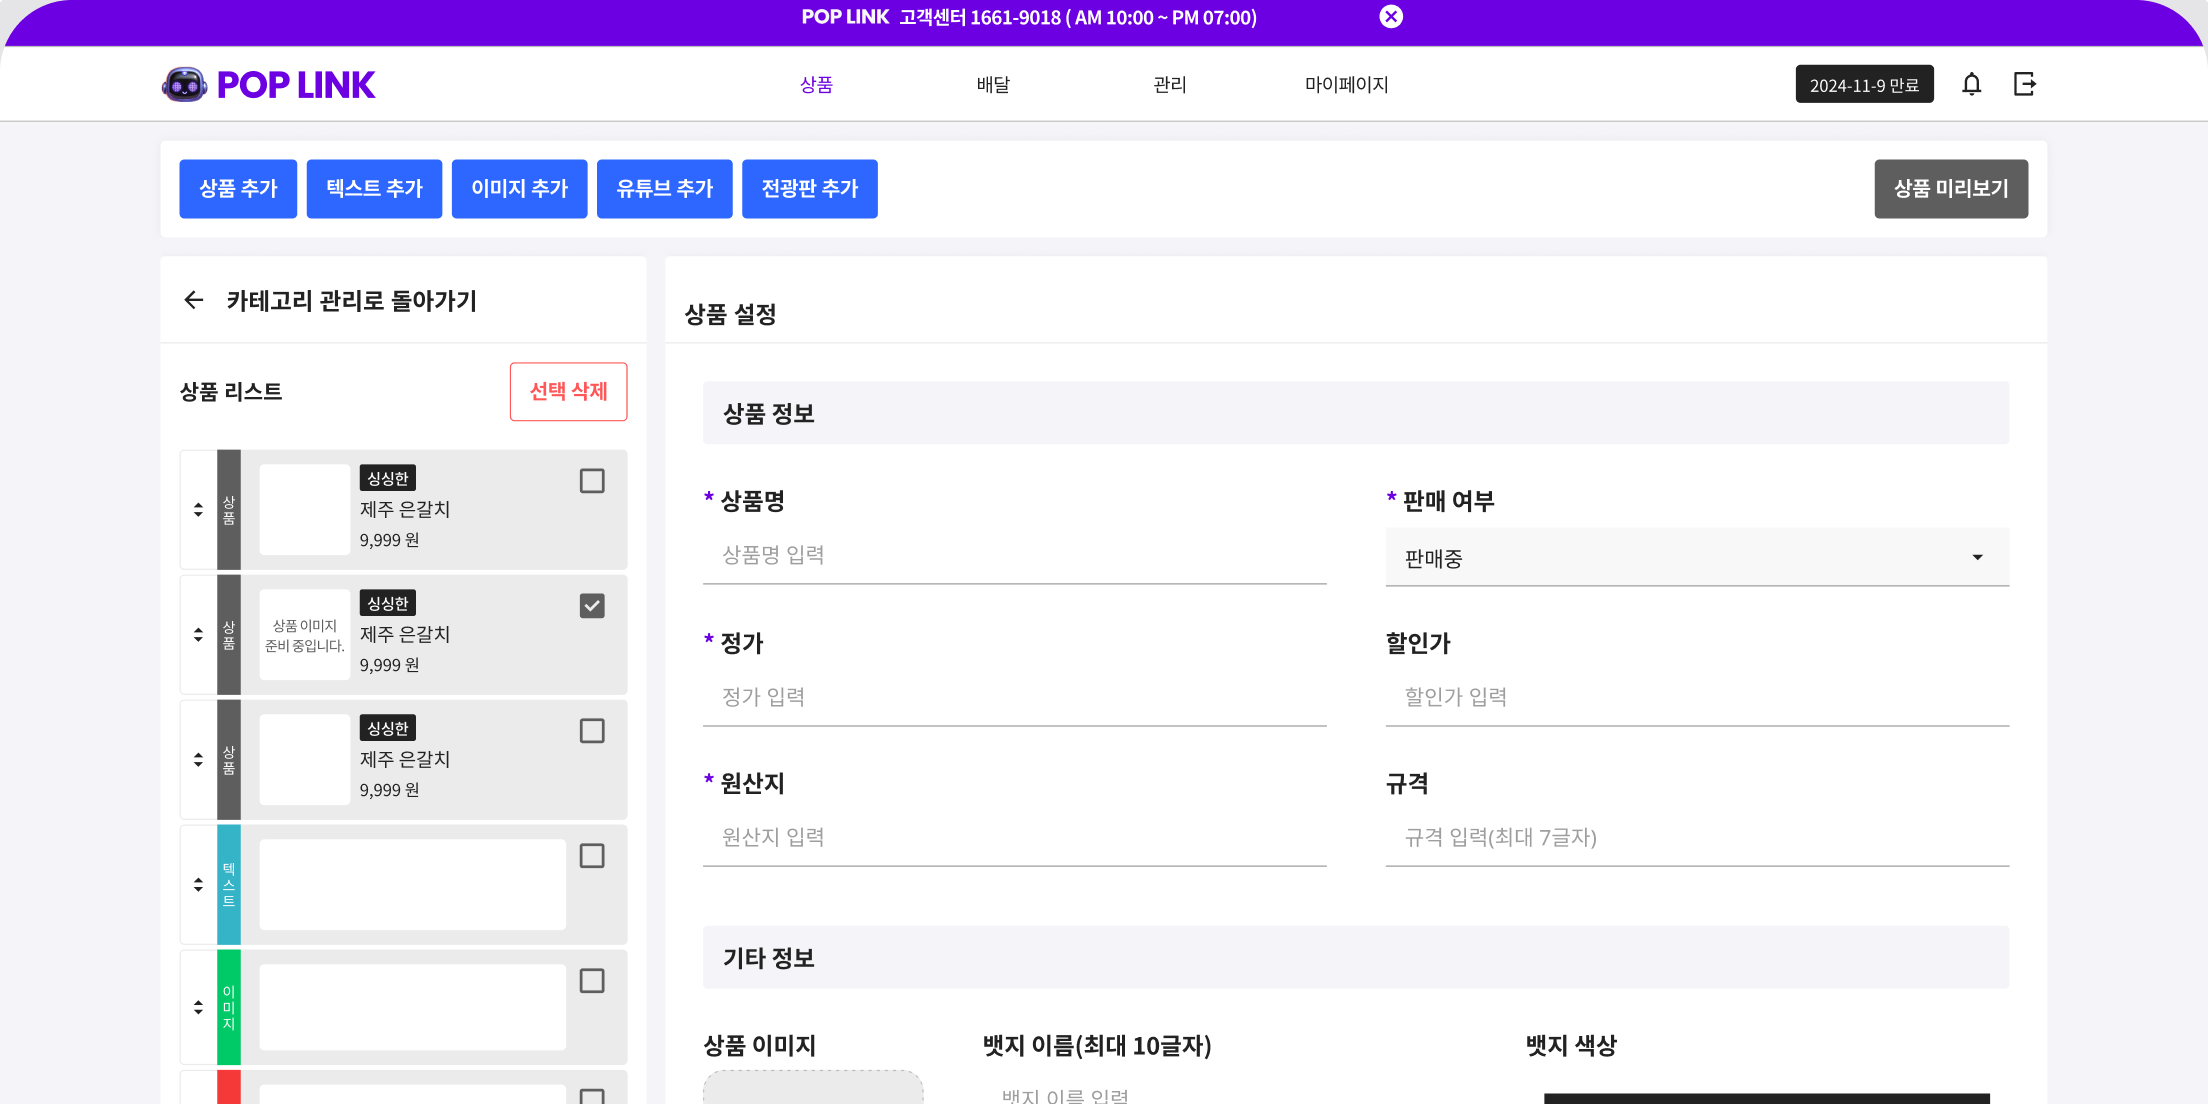
Task: Open the 배달 menu tab
Action: pos(993,85)
